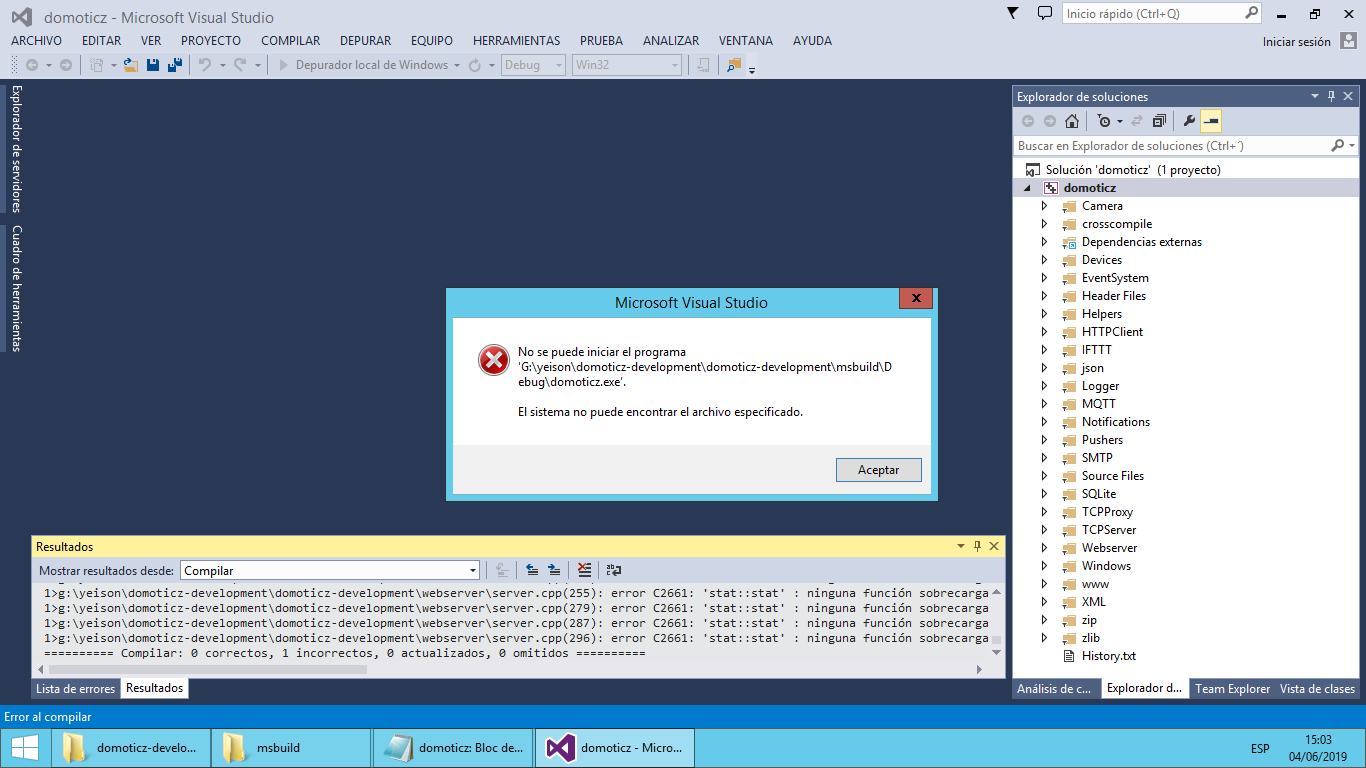Screen dimensions: 1366x768
Task: Switch to the Lista de errores tab
Action: click(x=76, y=688)
